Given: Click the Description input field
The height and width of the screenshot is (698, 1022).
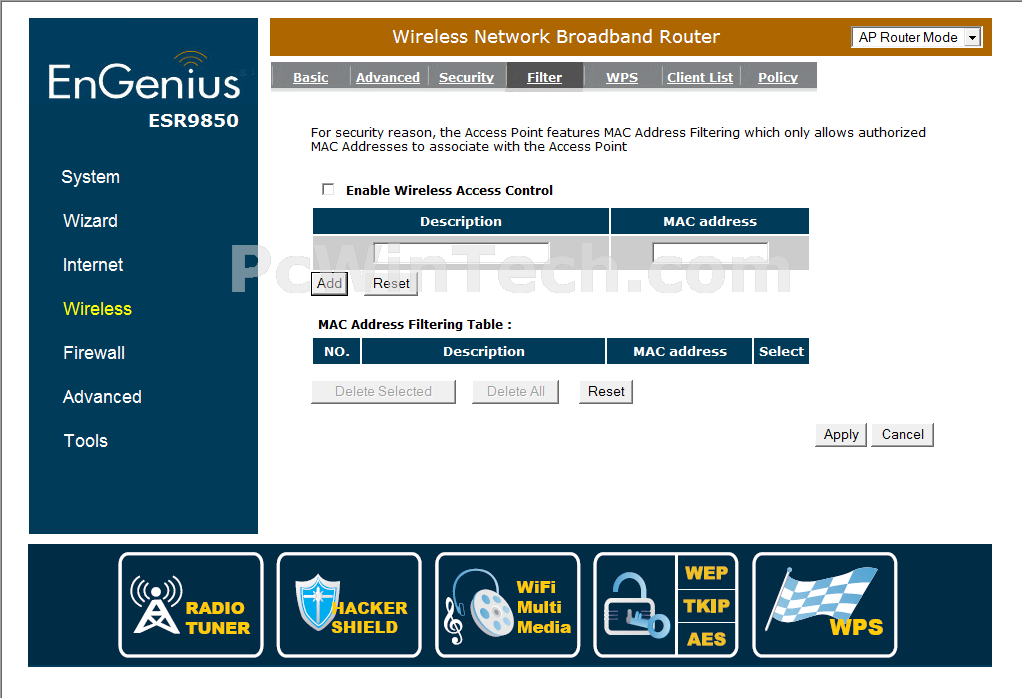Looking at the screenshot, I should click(x=461, y=253).
